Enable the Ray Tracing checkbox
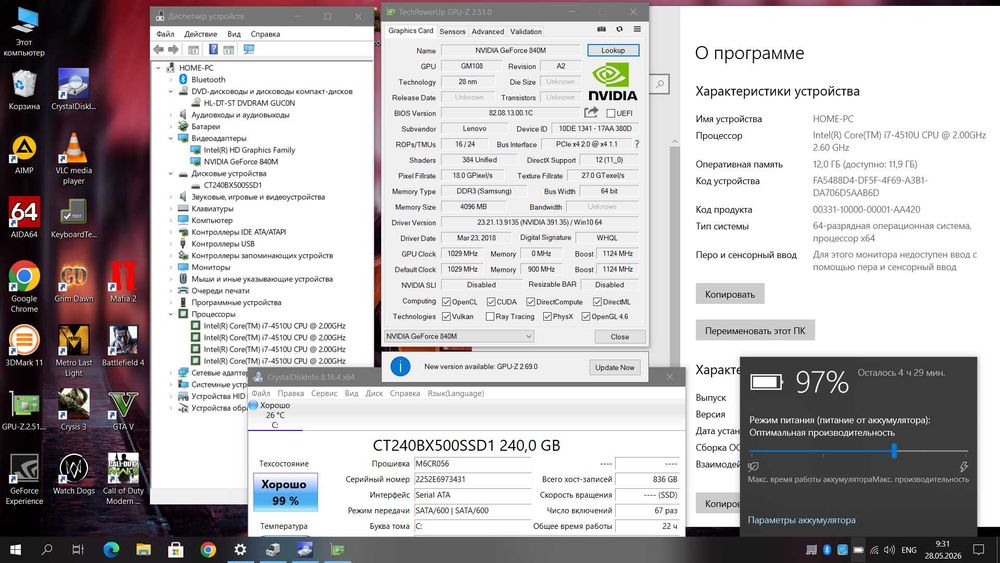 click(490, 316)
